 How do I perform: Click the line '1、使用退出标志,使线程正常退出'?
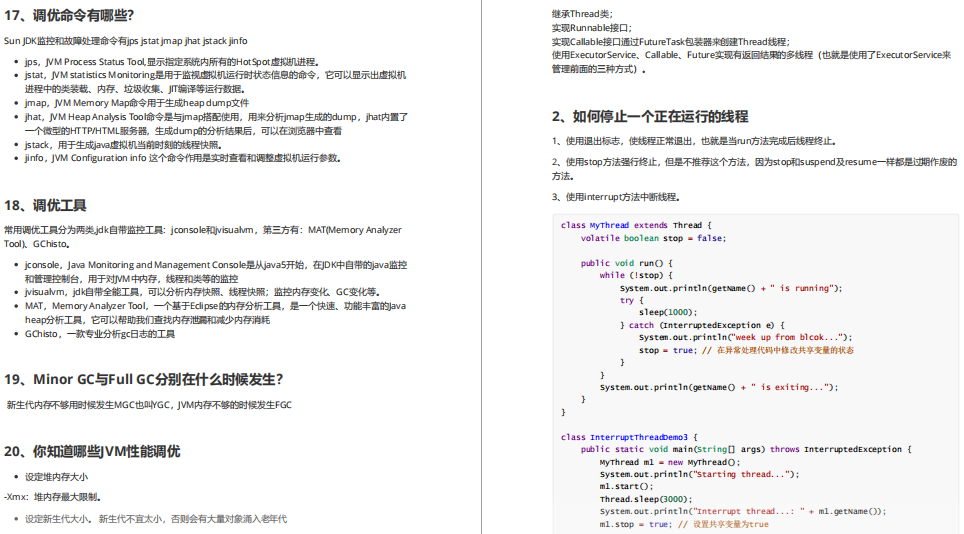pos(693,141)
